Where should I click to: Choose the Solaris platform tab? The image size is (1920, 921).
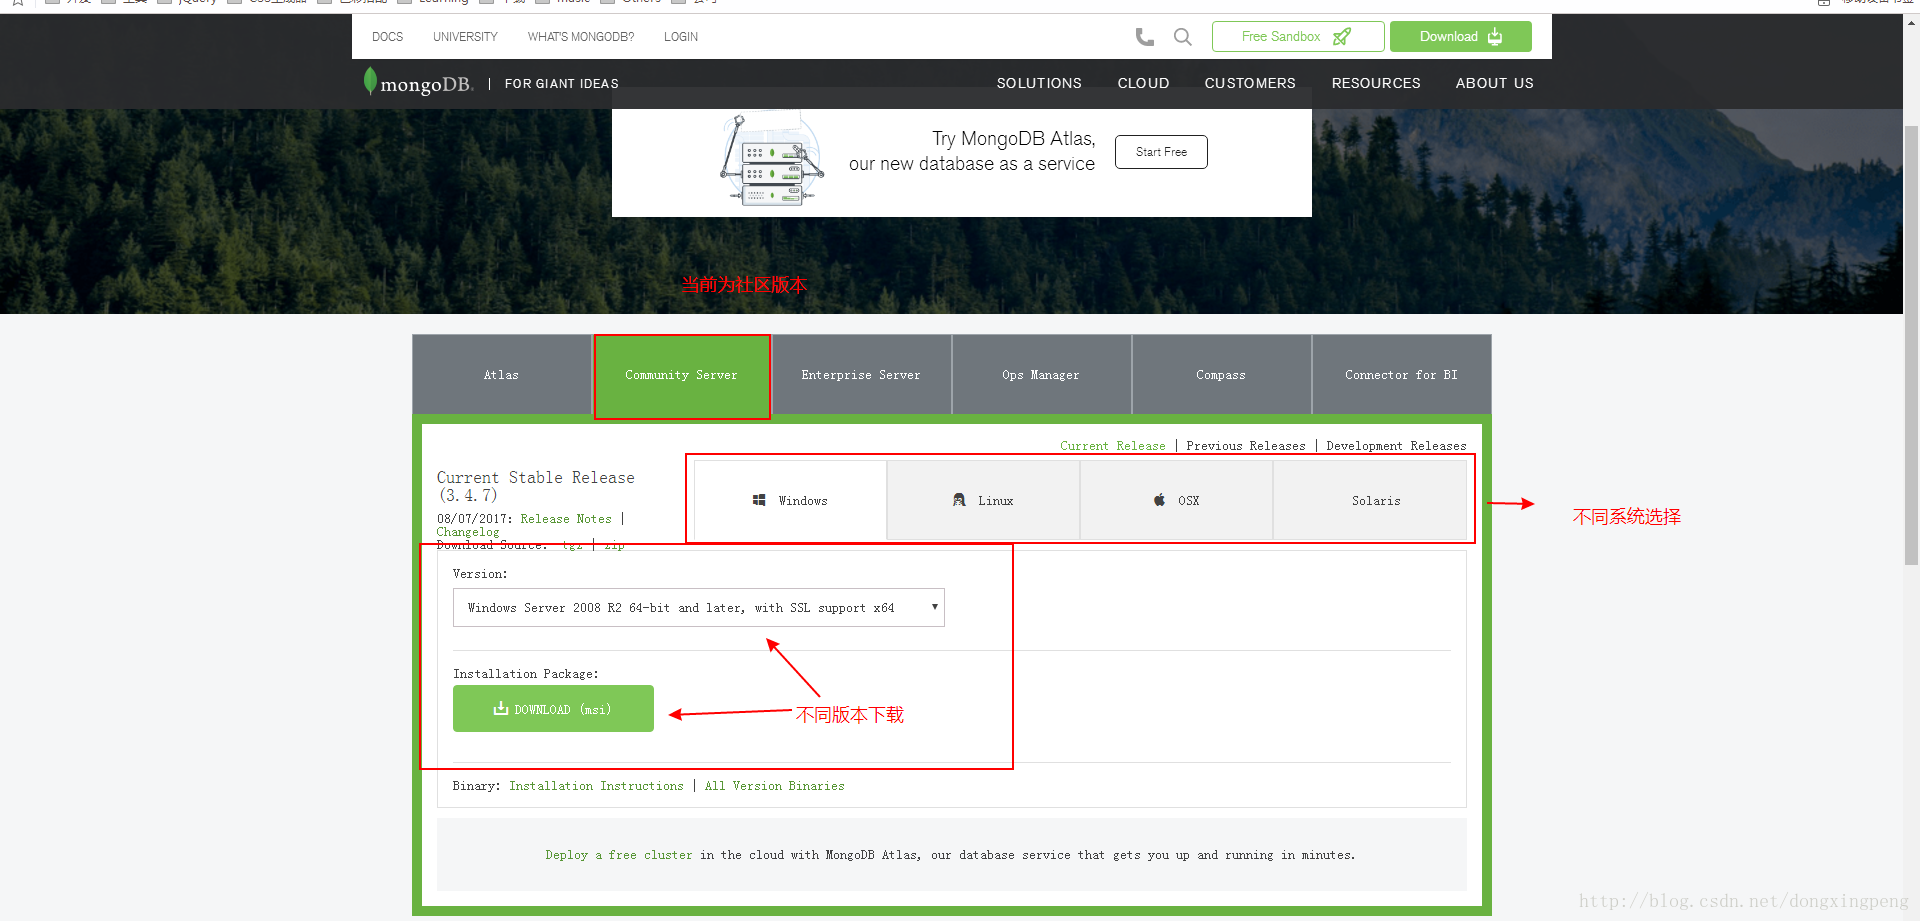1370,500
